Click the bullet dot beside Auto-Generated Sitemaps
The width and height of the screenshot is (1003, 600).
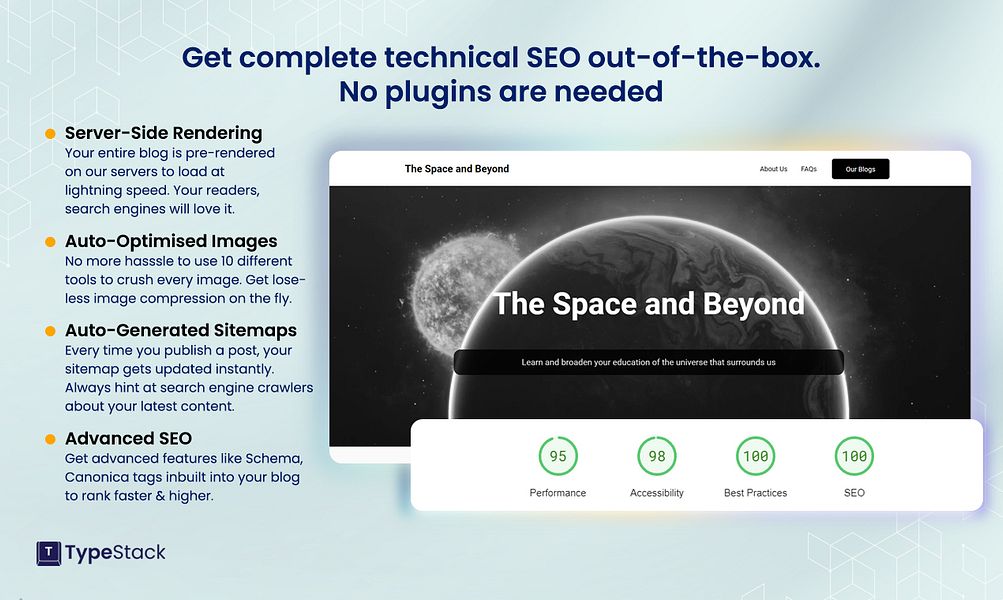50,331
